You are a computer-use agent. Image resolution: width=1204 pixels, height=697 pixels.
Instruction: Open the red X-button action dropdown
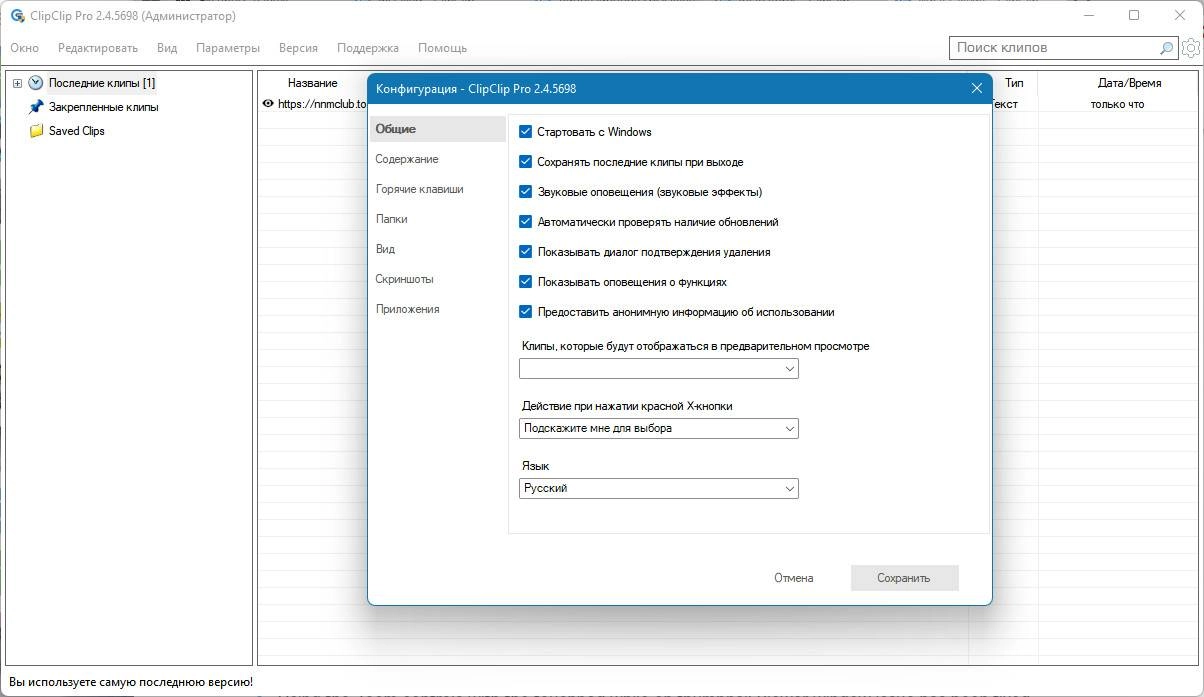pyautogui.click(x=659, y=428)
